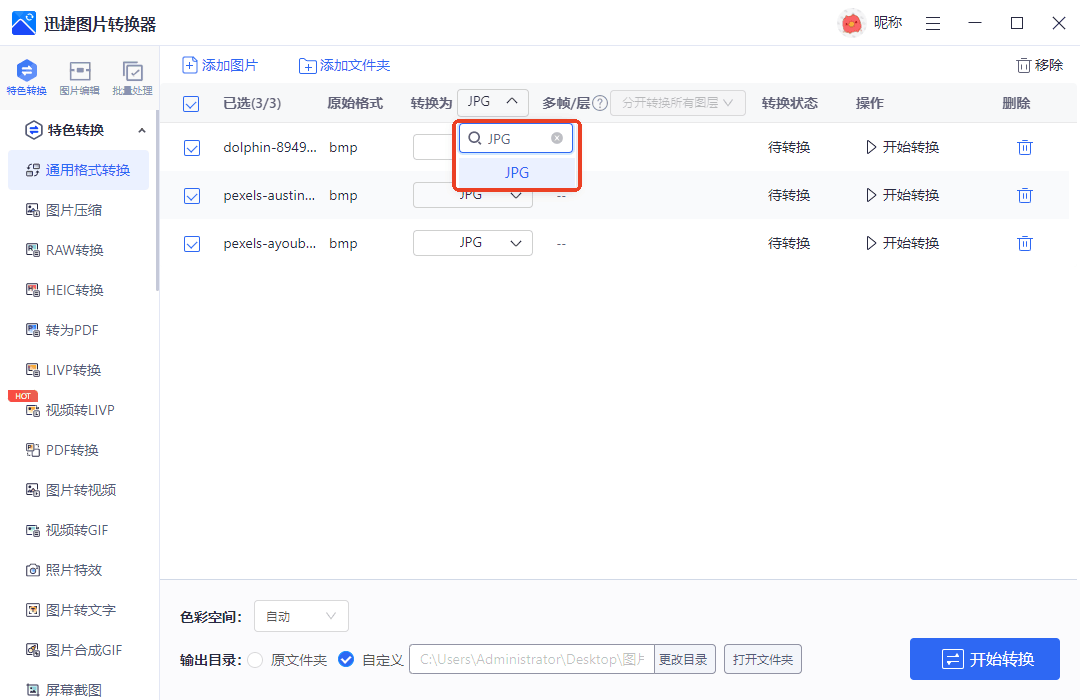Open the 视频转LIVP hot feature
The height and width of the screenshot is (700, 1080).
(x=78, y=410)
